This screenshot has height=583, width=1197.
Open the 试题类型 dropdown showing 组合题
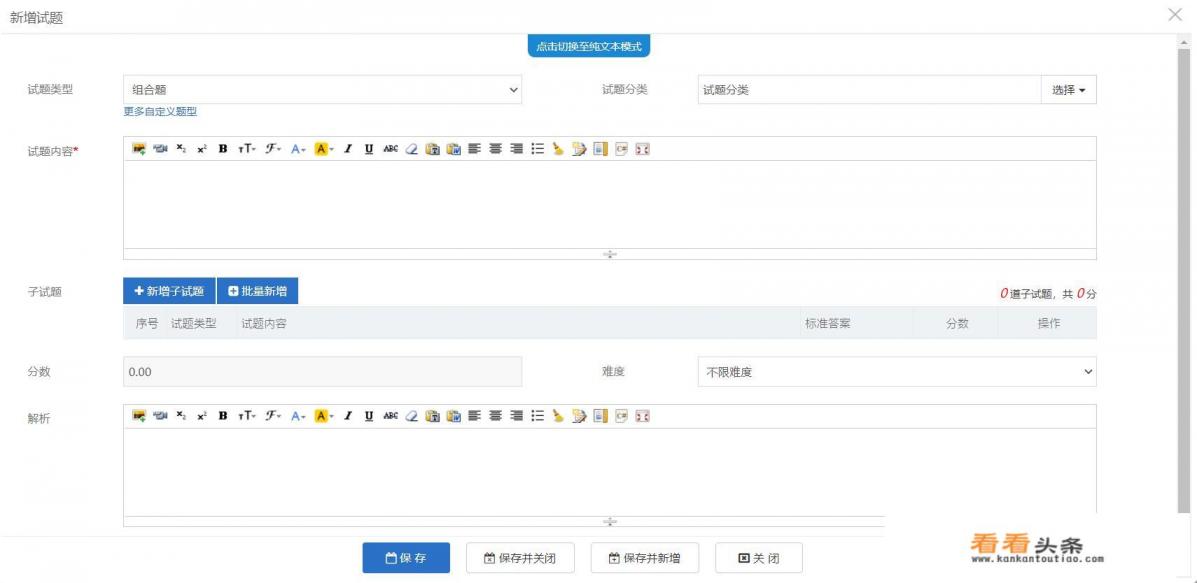(x=322, y=90)
